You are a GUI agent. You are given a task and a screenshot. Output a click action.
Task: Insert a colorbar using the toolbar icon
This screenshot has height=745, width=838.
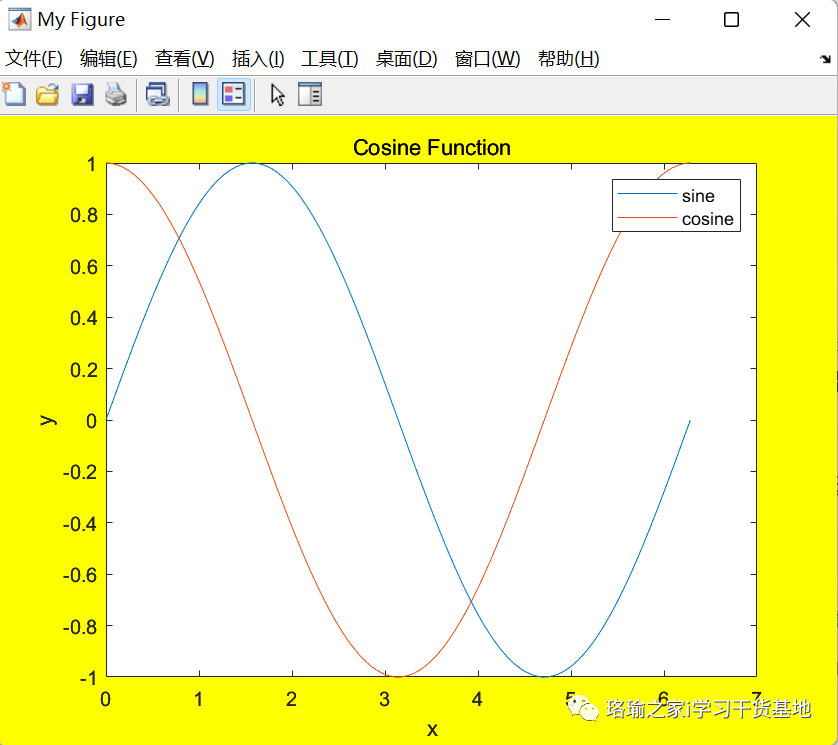tap(200, 95)
